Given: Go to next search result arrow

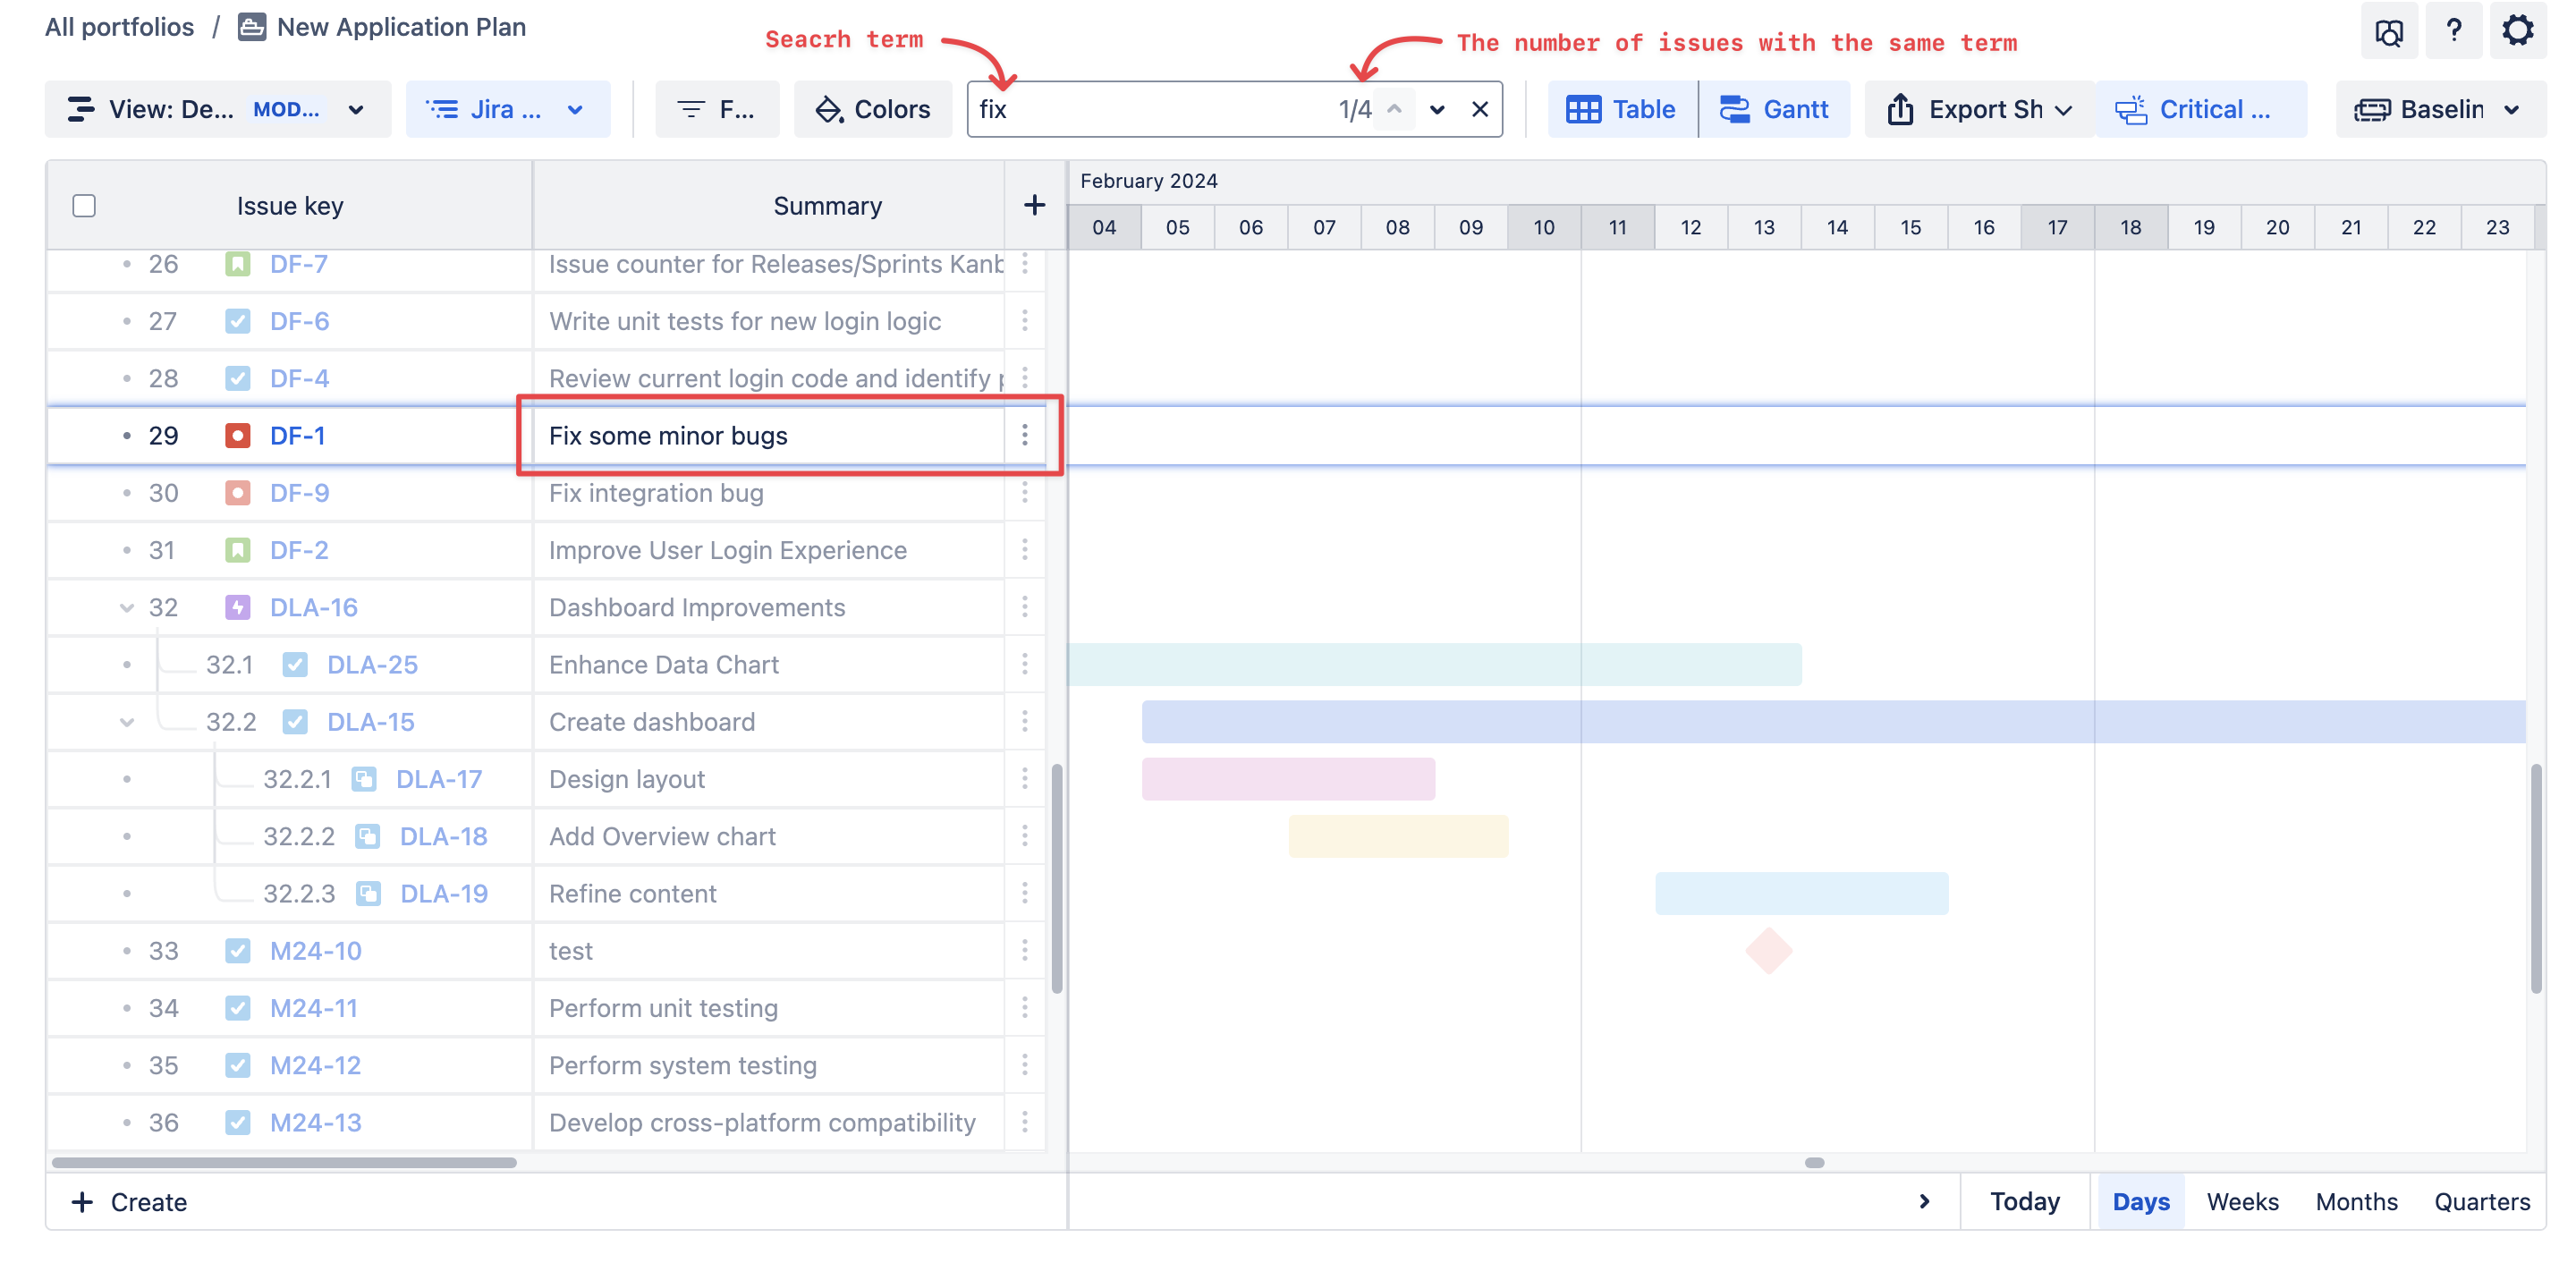Looking at the screenshot, I should (x=1436, y=109).
